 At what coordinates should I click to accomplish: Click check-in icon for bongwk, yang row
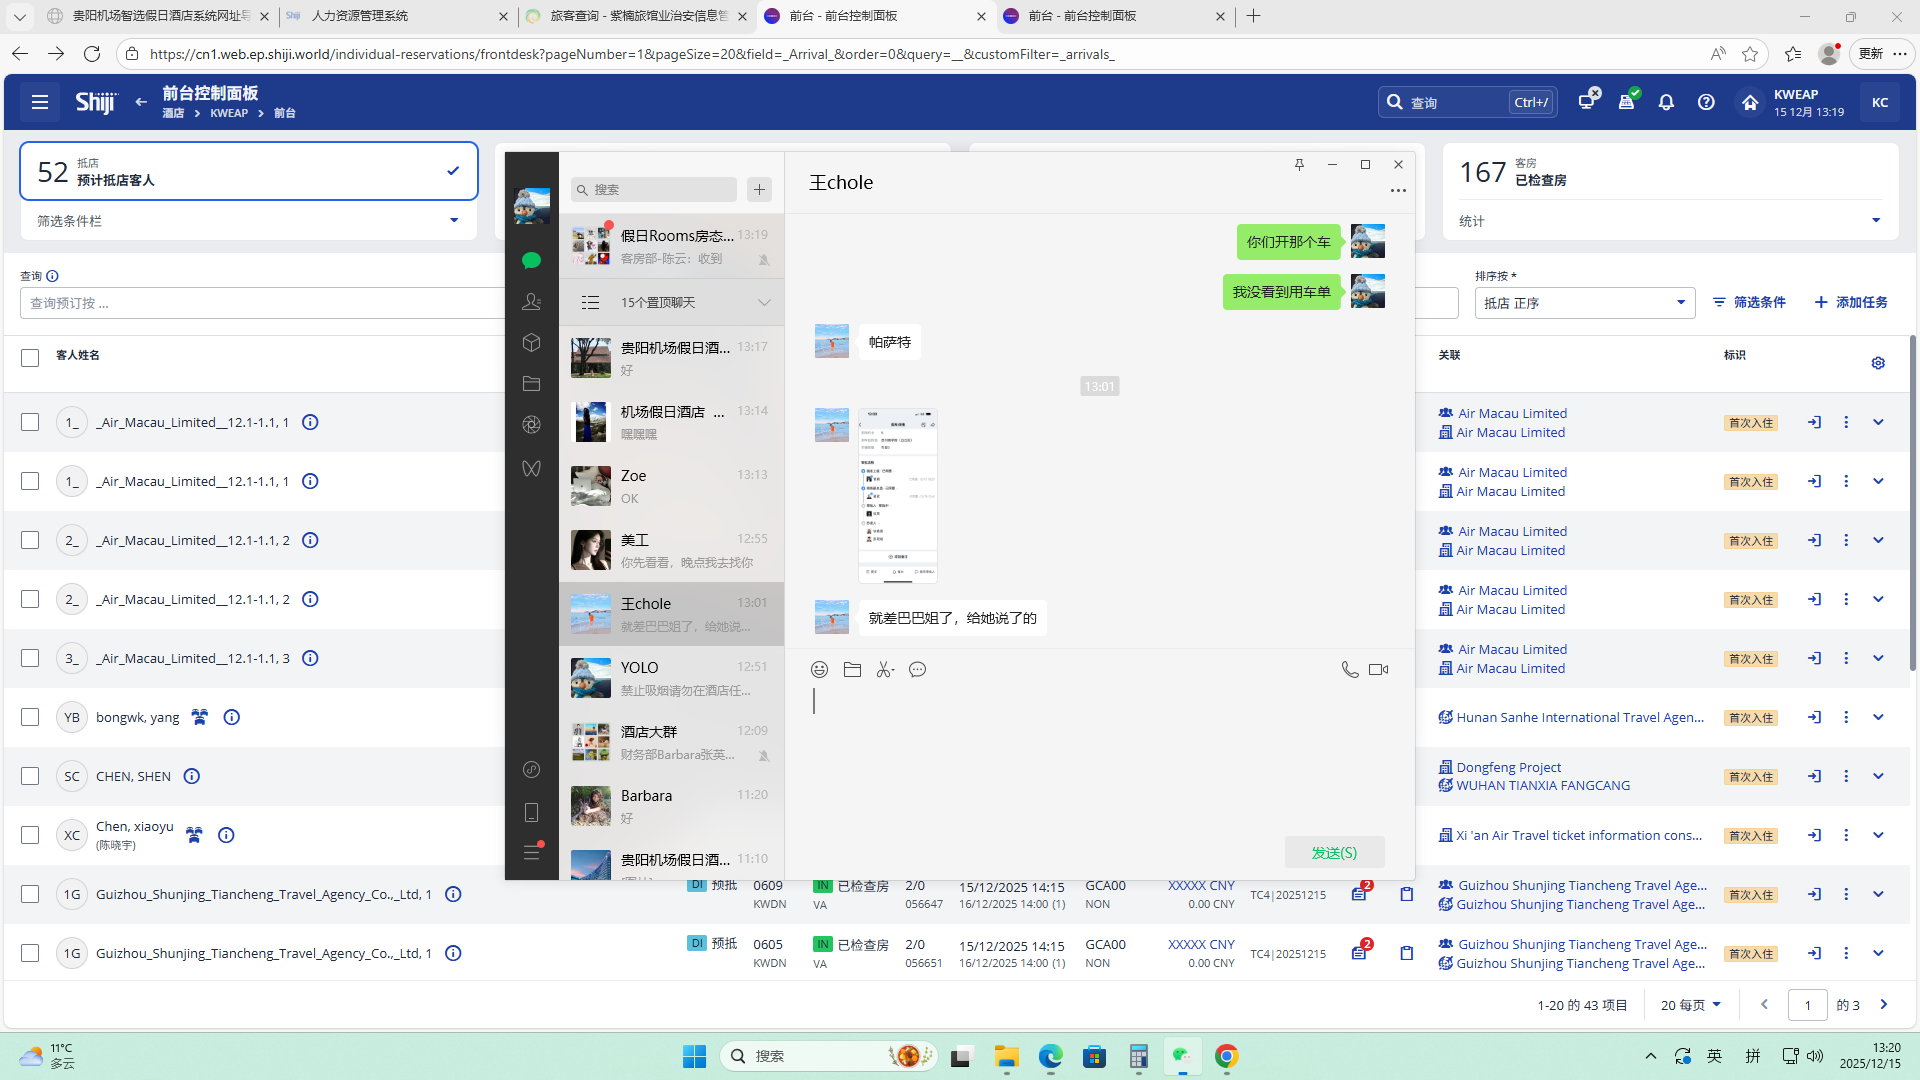coord(1814,717)
